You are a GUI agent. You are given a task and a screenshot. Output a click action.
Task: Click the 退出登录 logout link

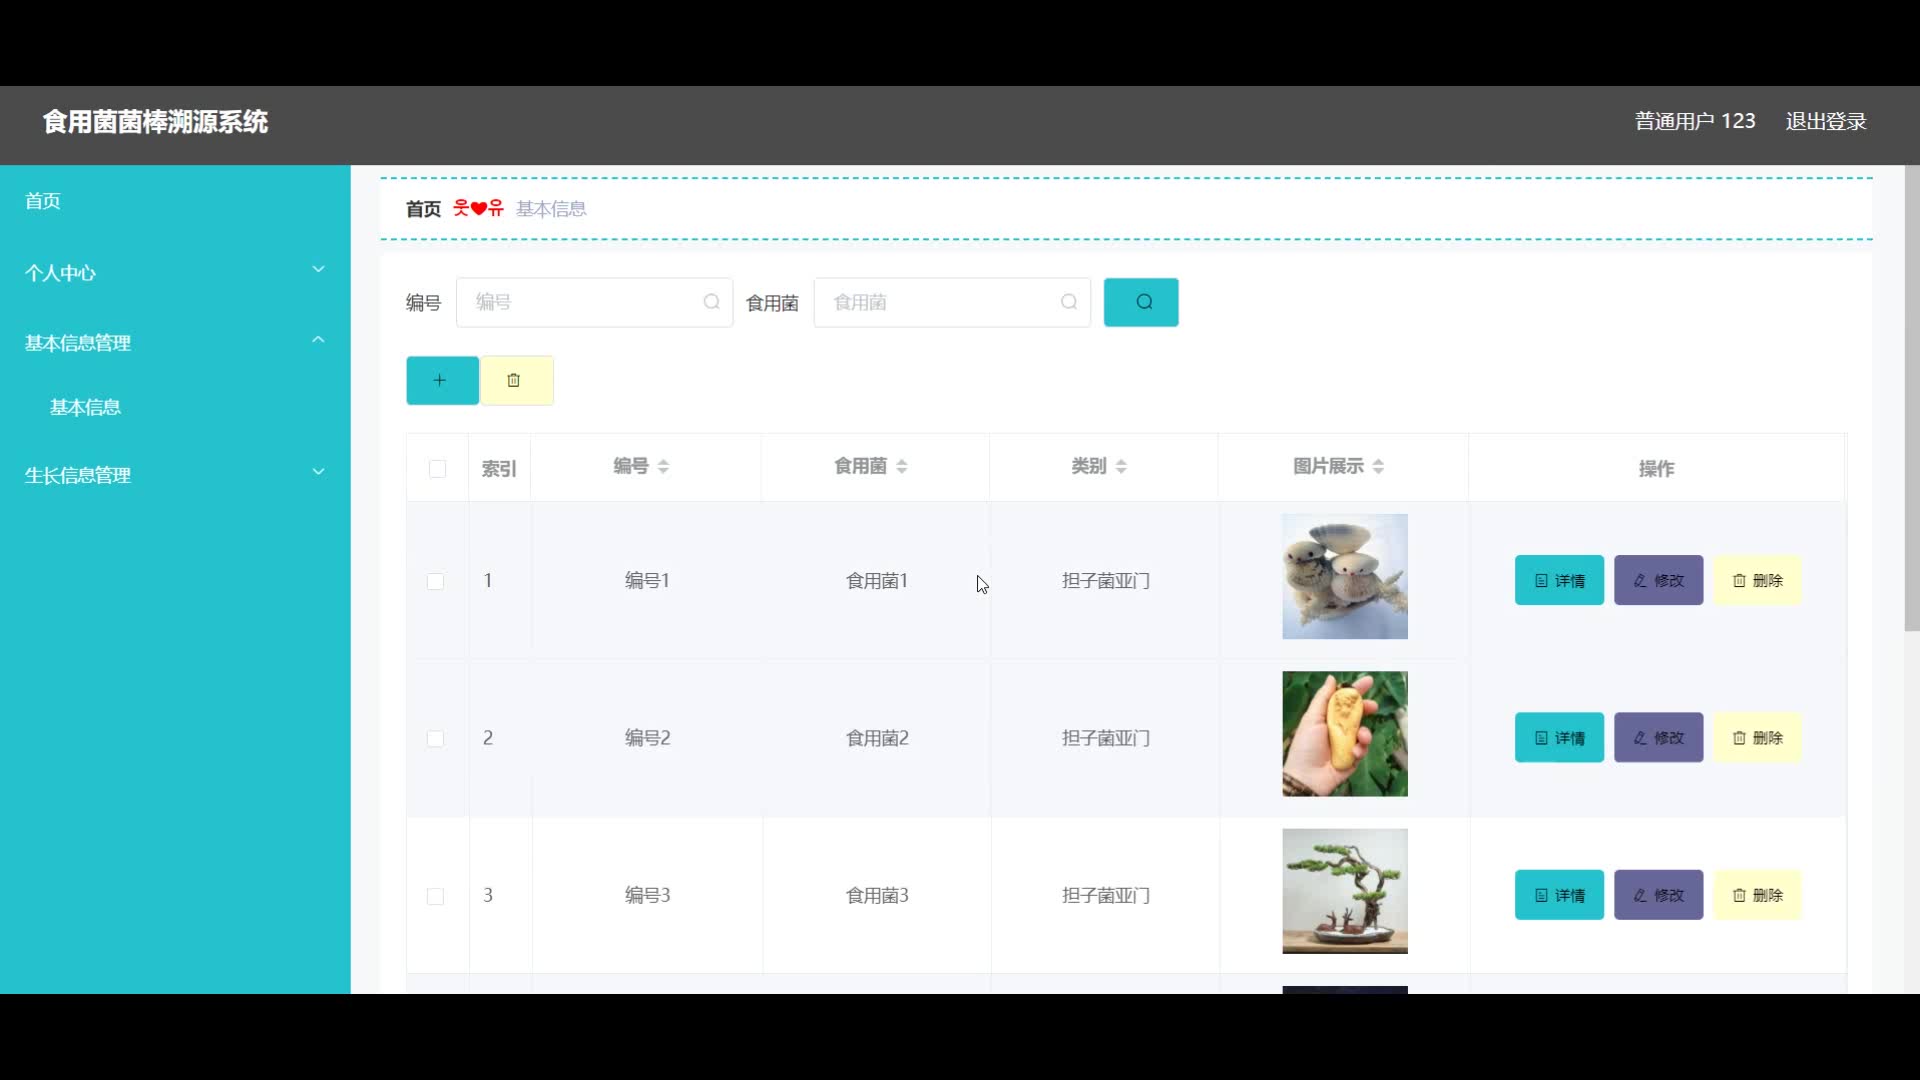coord(1826,121)
